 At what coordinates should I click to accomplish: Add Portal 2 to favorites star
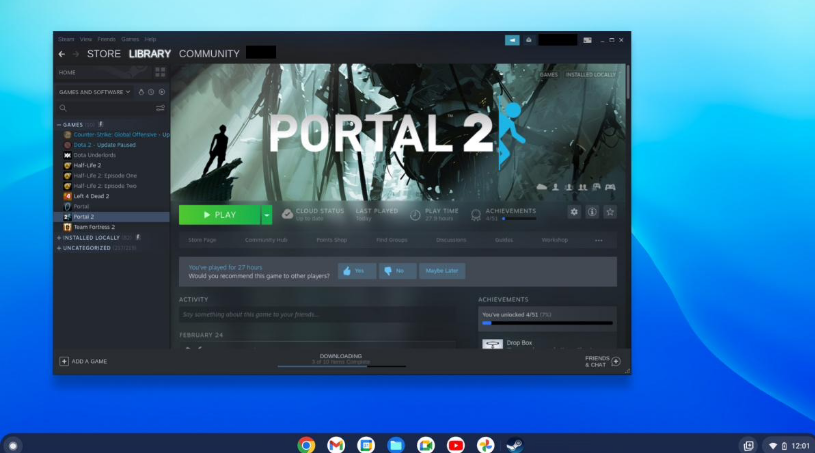tap(610, 212)
